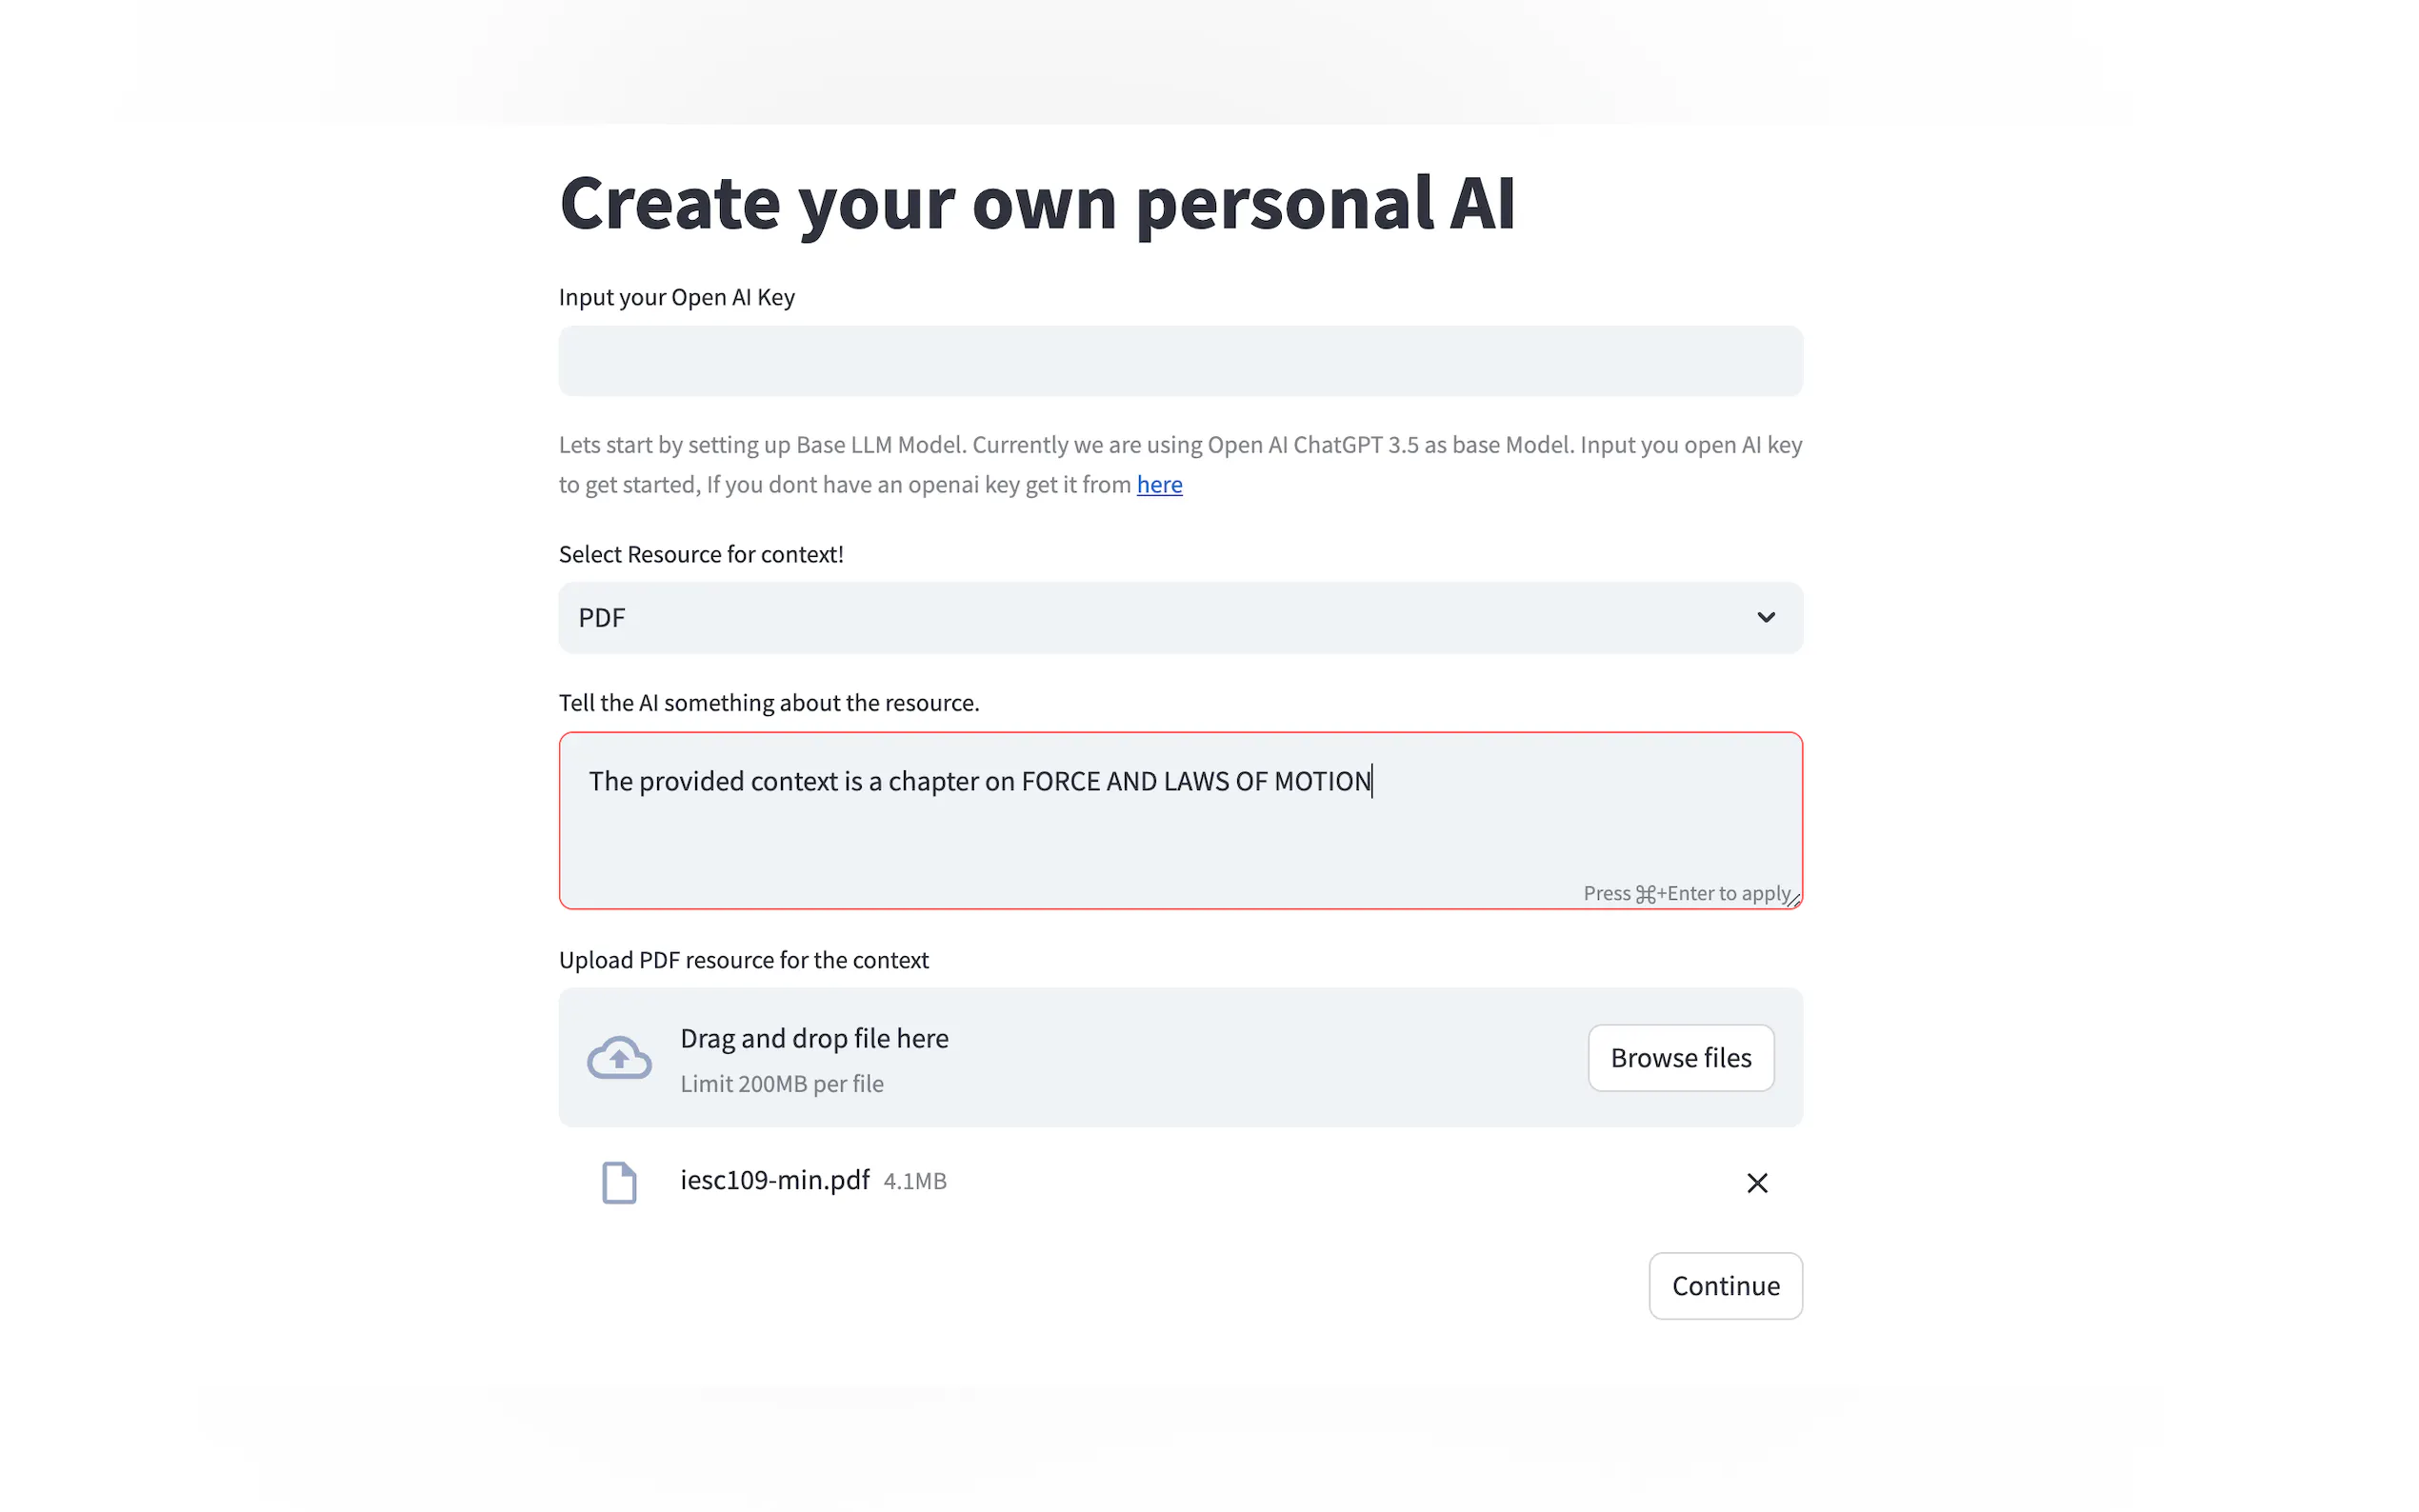Click the resize handle of the resource textarea

(1793, 900)
